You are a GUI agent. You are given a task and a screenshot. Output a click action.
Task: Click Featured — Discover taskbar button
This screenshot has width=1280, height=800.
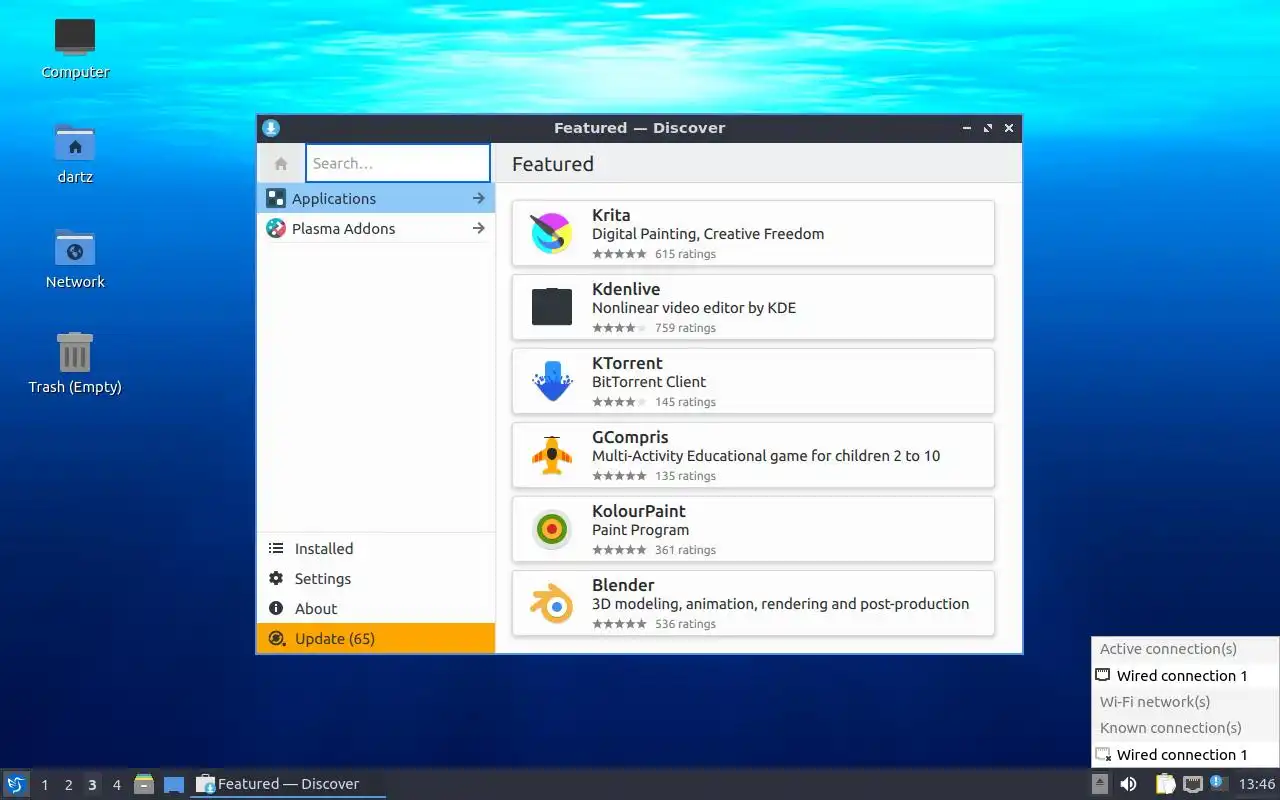pos(288,784)
